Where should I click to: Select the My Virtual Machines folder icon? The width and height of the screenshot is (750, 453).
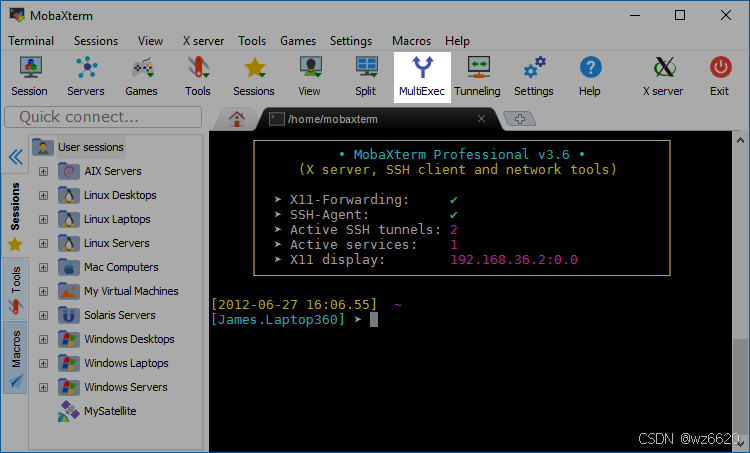click(x=68, y=291)
